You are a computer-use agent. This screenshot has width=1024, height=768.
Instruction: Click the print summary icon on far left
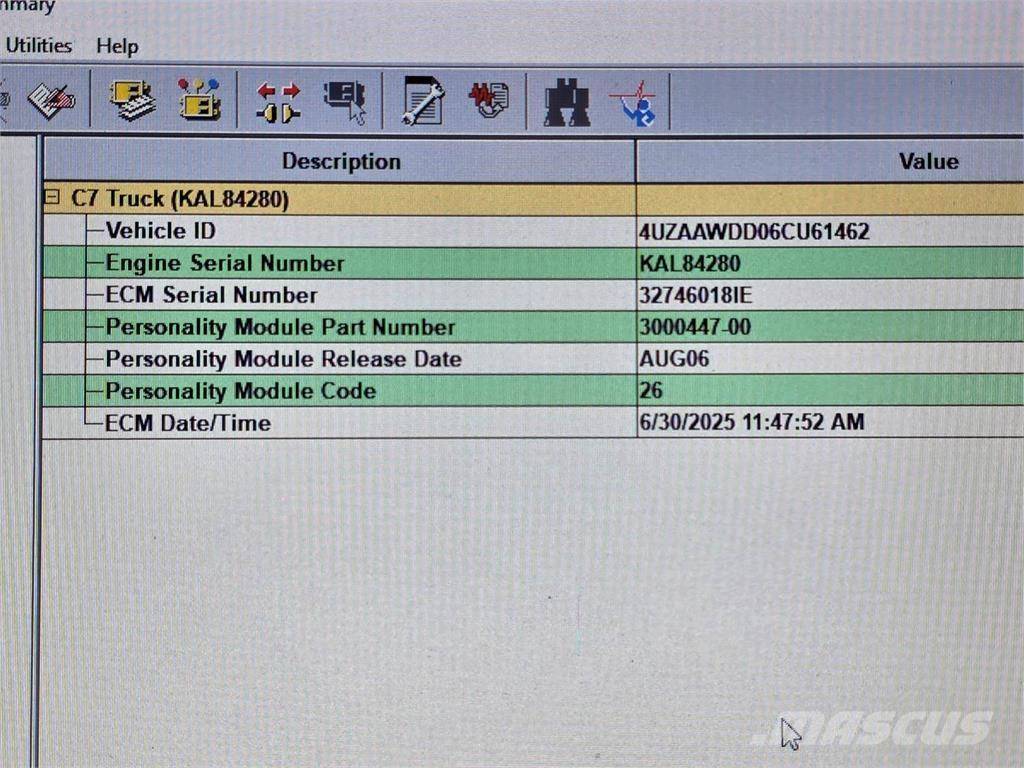(50, 99)
